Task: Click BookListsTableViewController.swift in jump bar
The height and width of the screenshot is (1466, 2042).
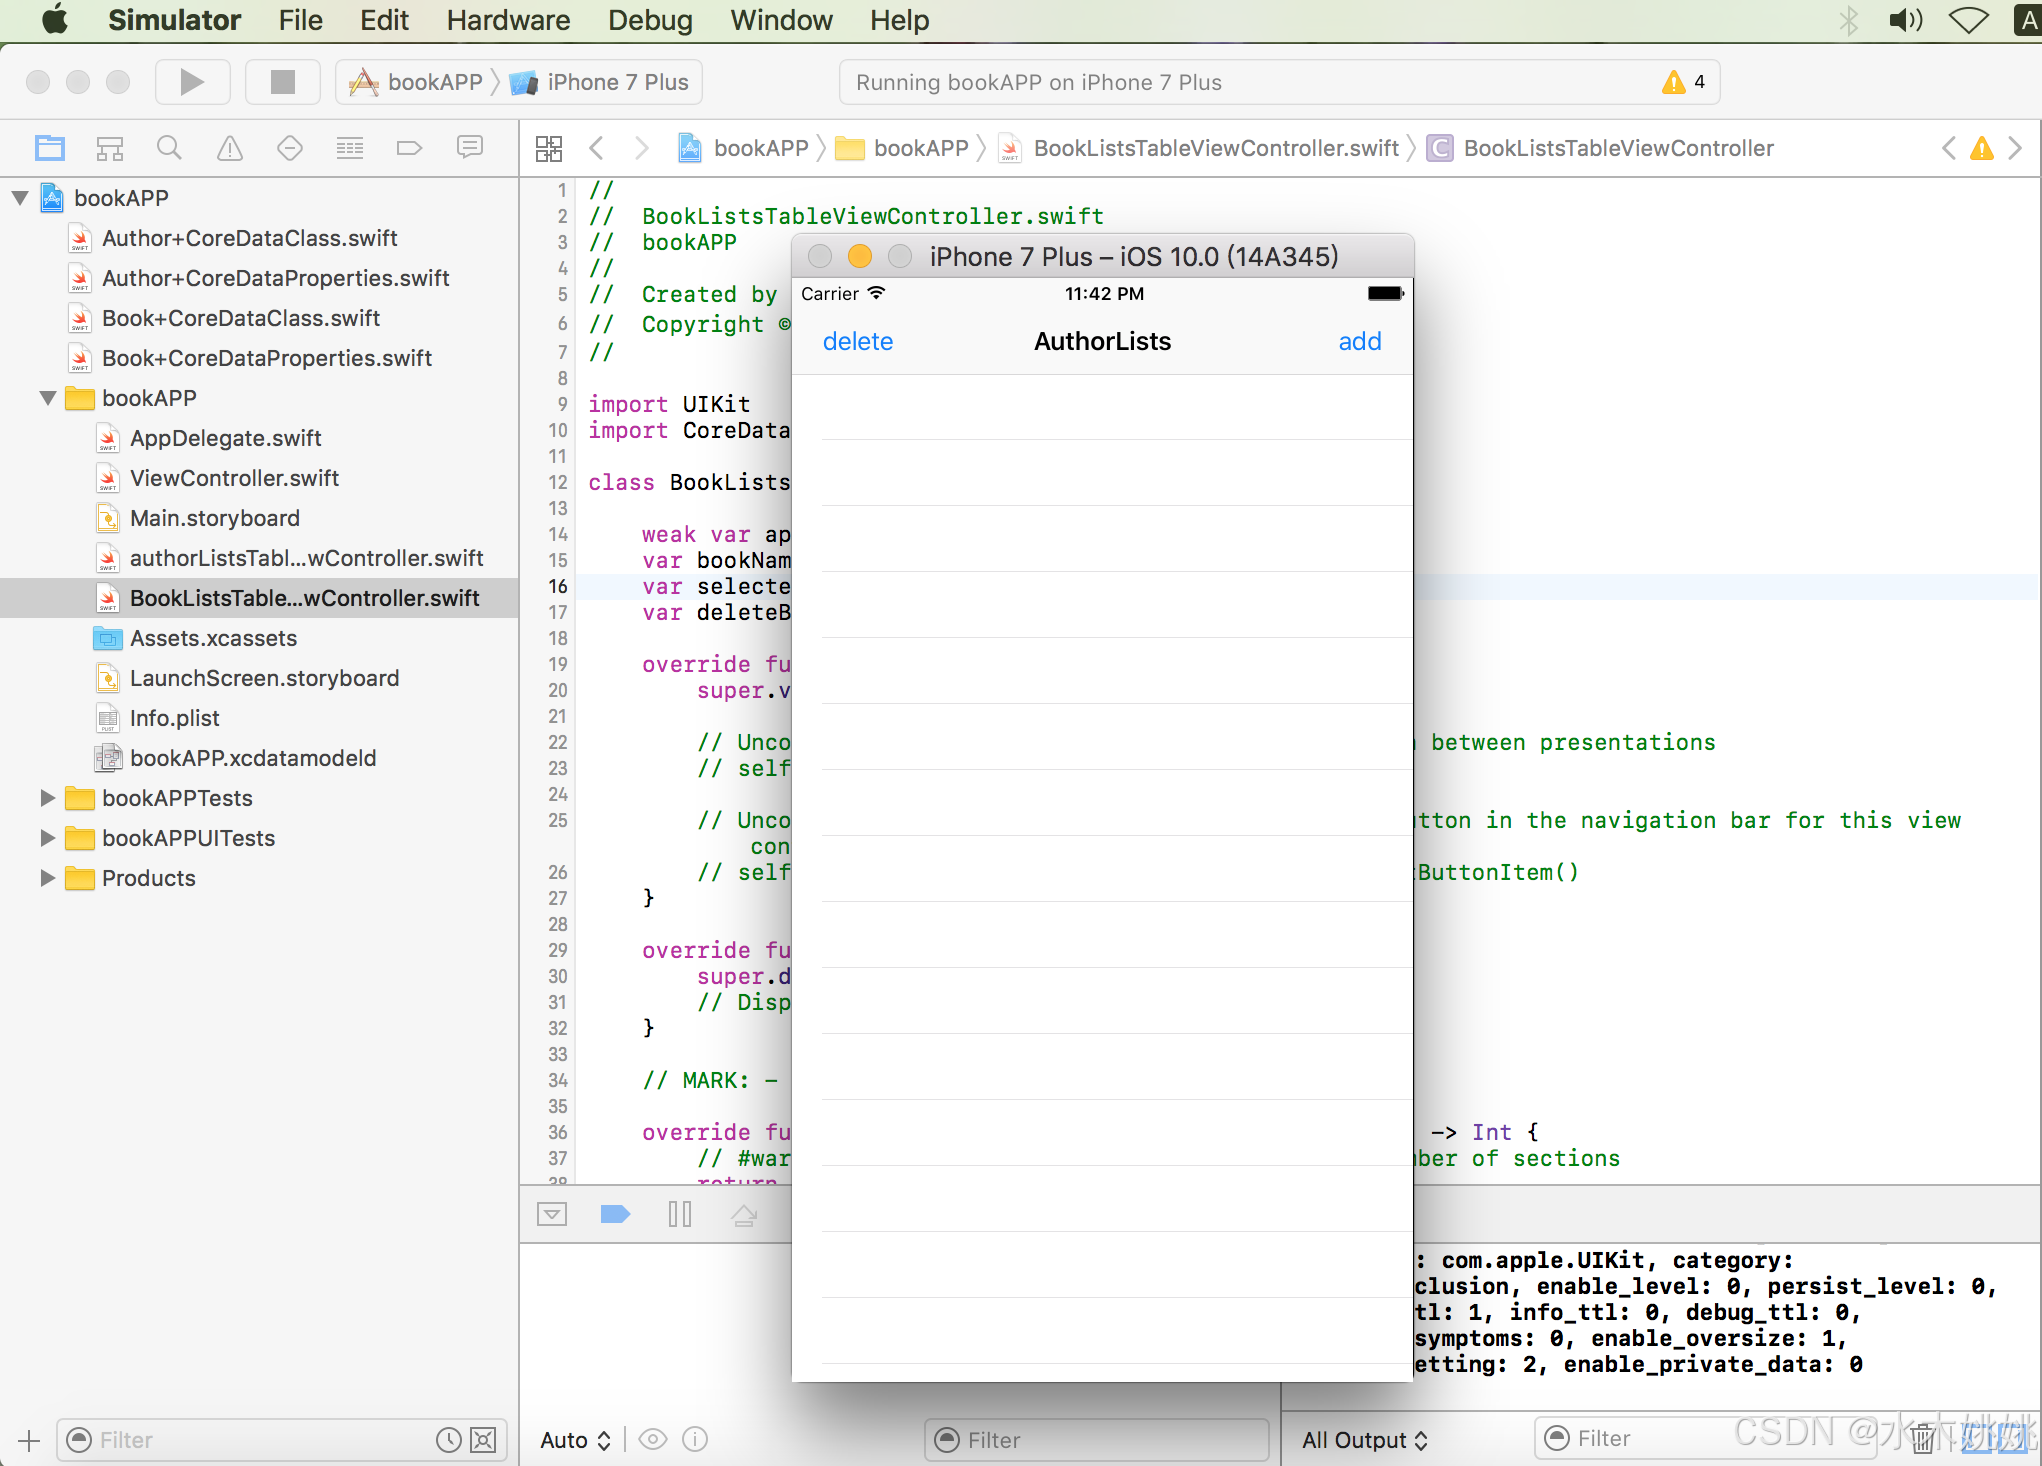Action: tap(1200, 148)
